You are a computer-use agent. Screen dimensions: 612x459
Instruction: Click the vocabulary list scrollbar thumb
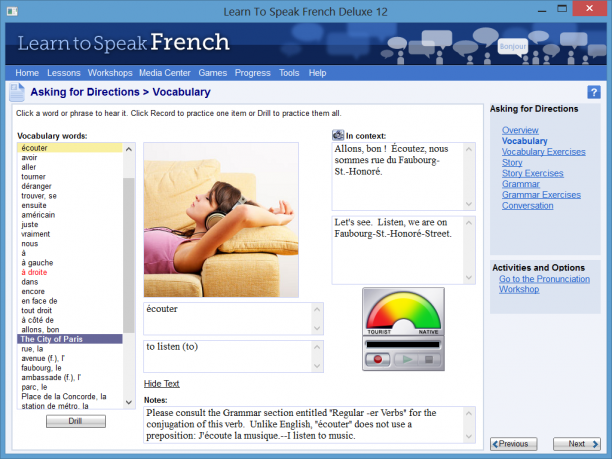pyautogui.click(x=128, y=255)
